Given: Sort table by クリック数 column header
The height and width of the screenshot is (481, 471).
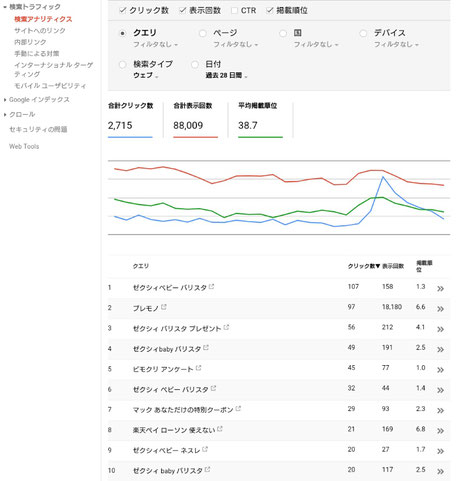Looking at the screenshot, I should tap(363, 266).
